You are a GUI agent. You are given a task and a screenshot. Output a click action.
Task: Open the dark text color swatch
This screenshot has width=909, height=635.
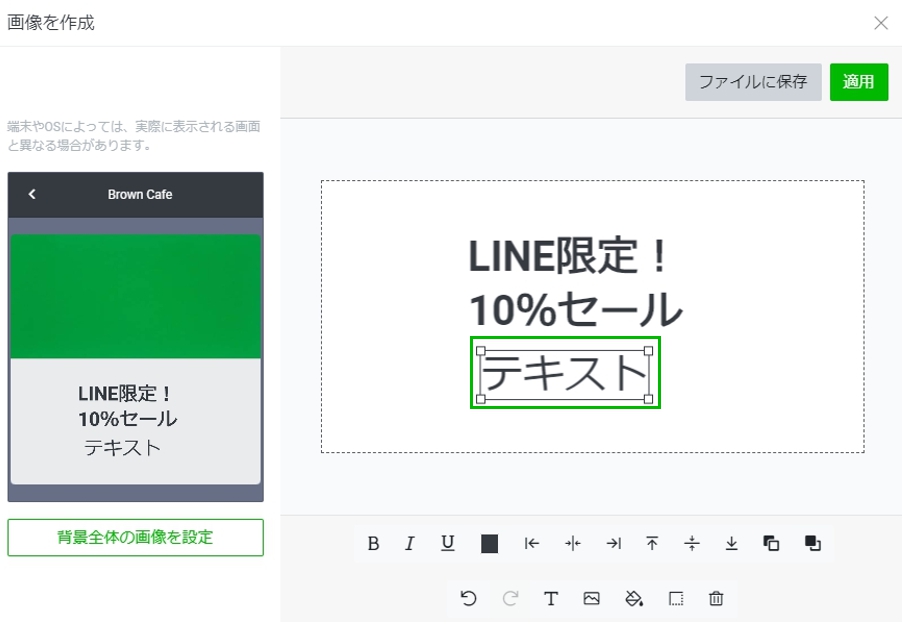[x=489, y=544]
